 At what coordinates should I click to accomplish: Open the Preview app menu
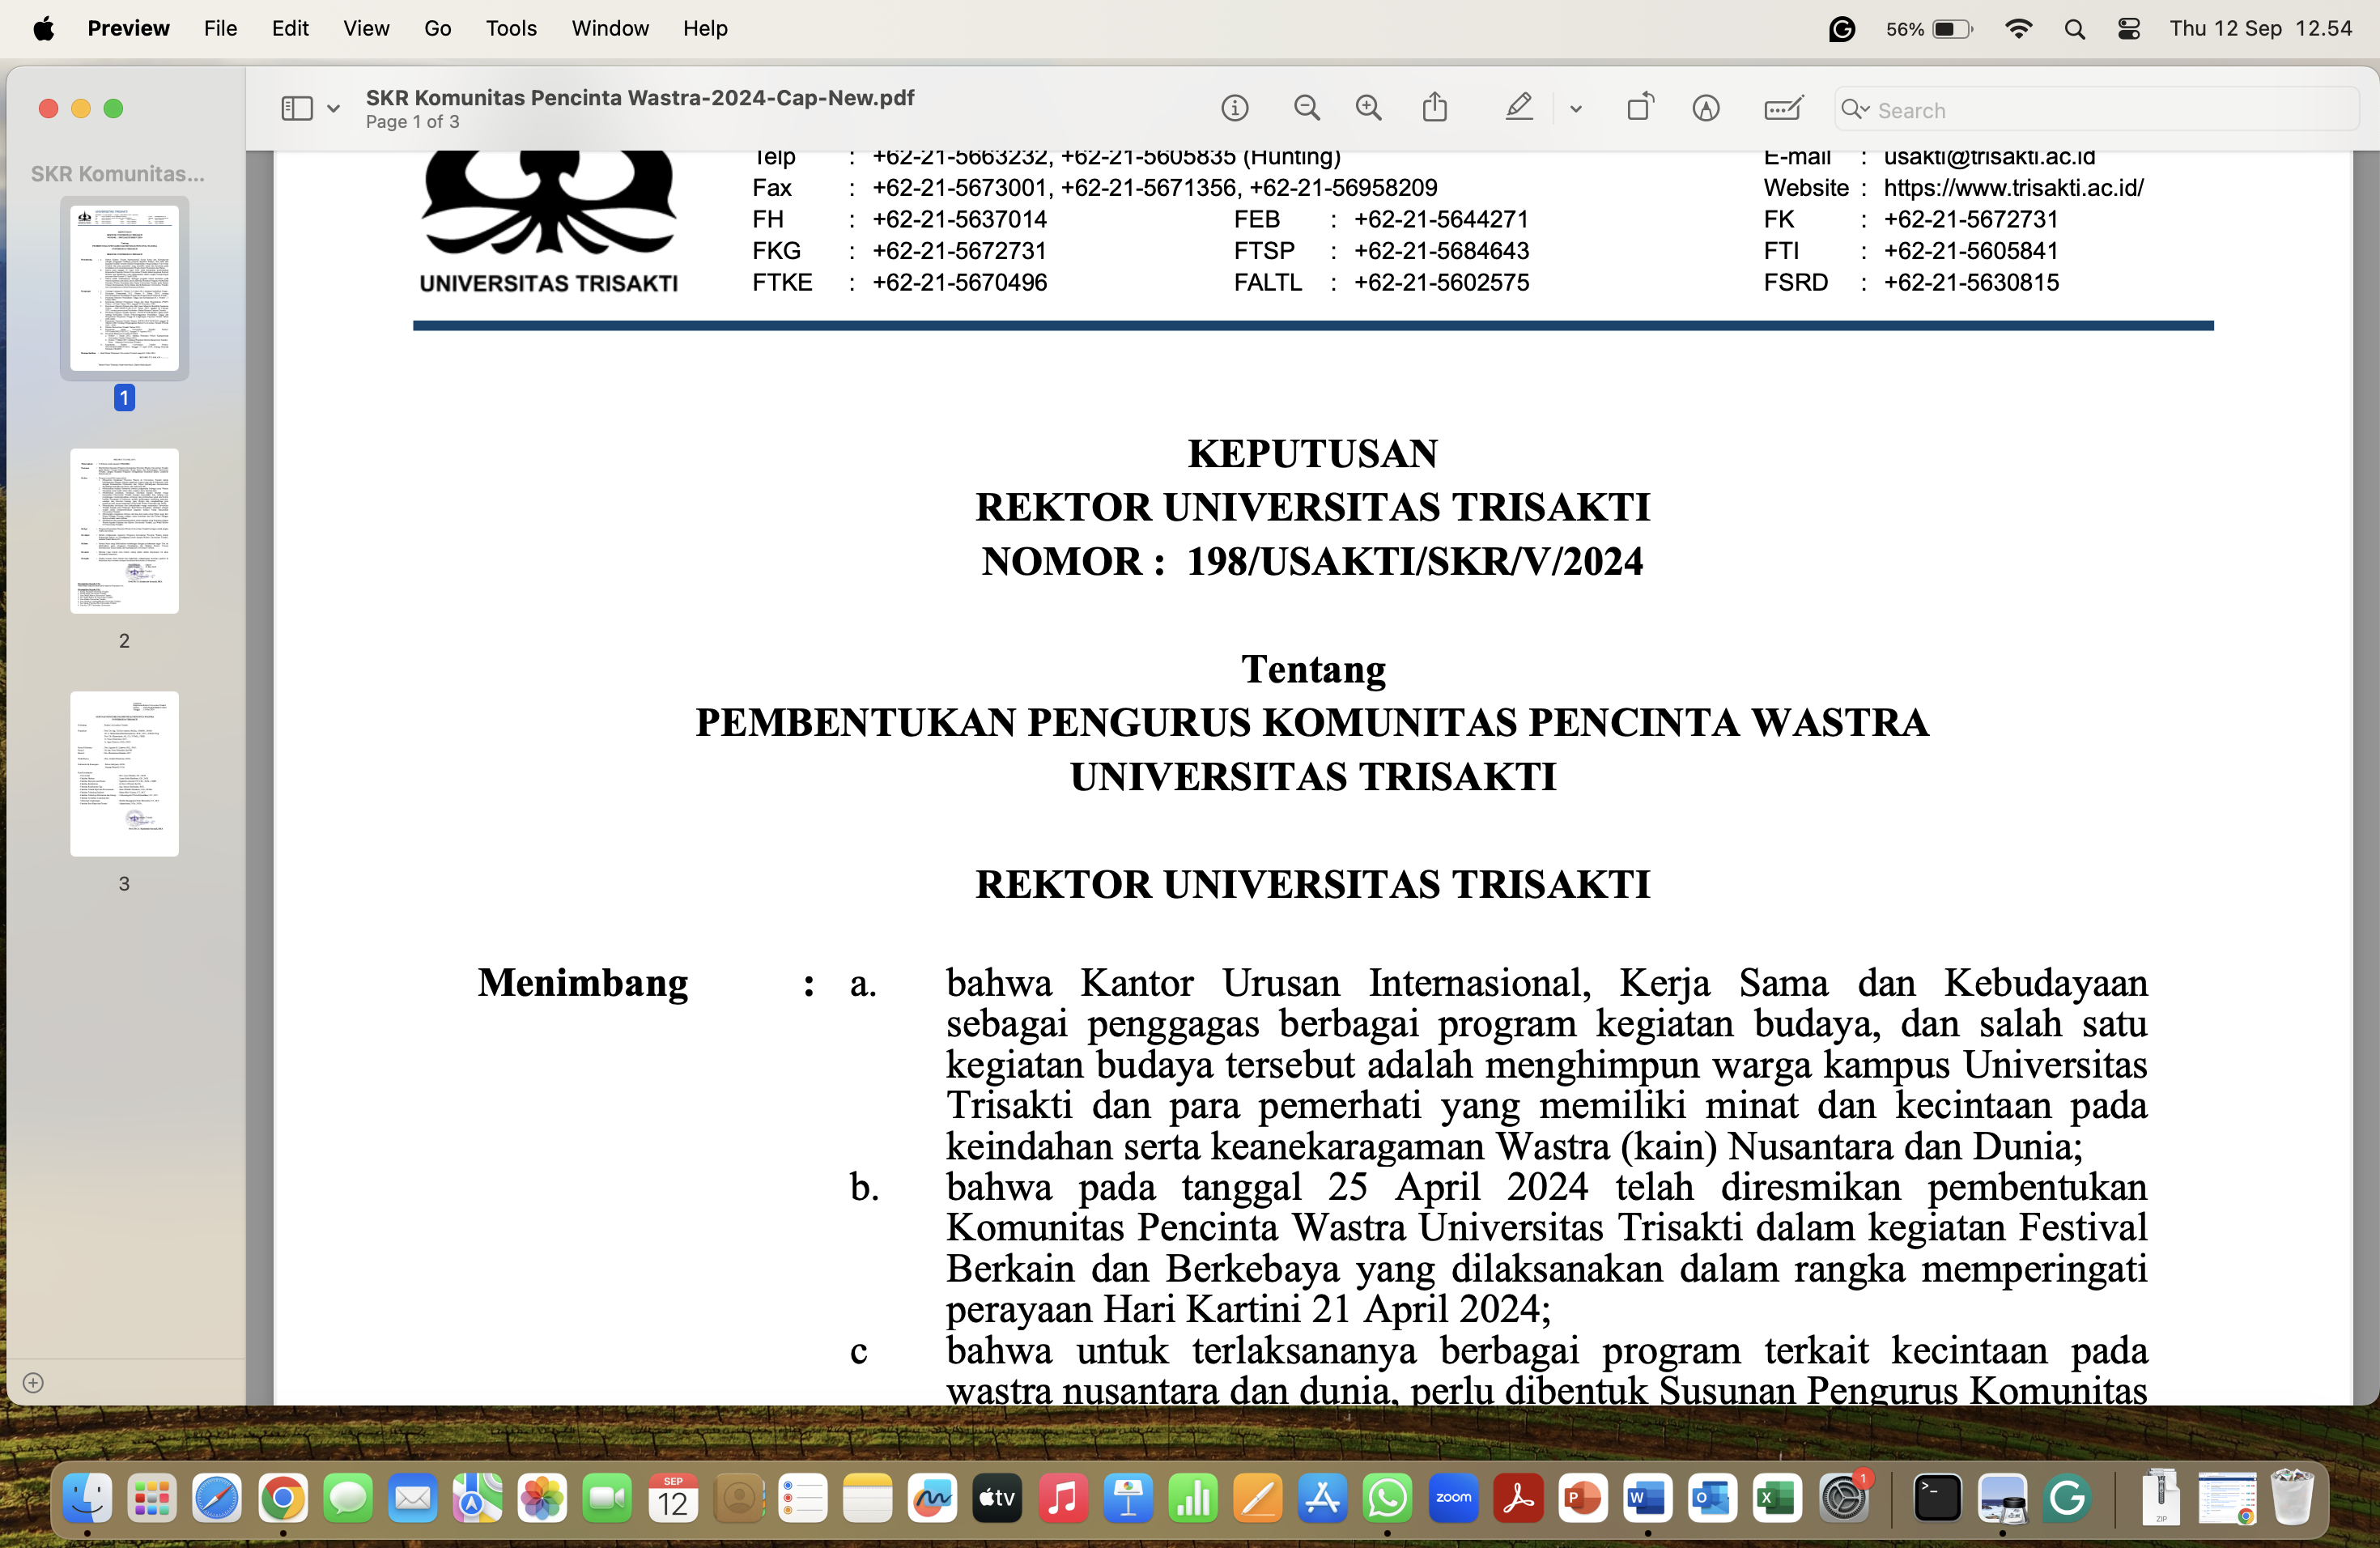click(128, 28)
